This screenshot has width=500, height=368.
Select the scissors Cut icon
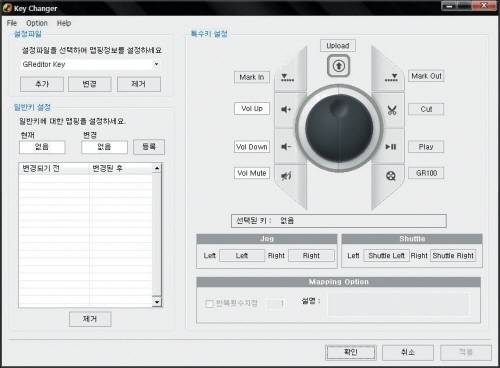(x=392, y=110)
